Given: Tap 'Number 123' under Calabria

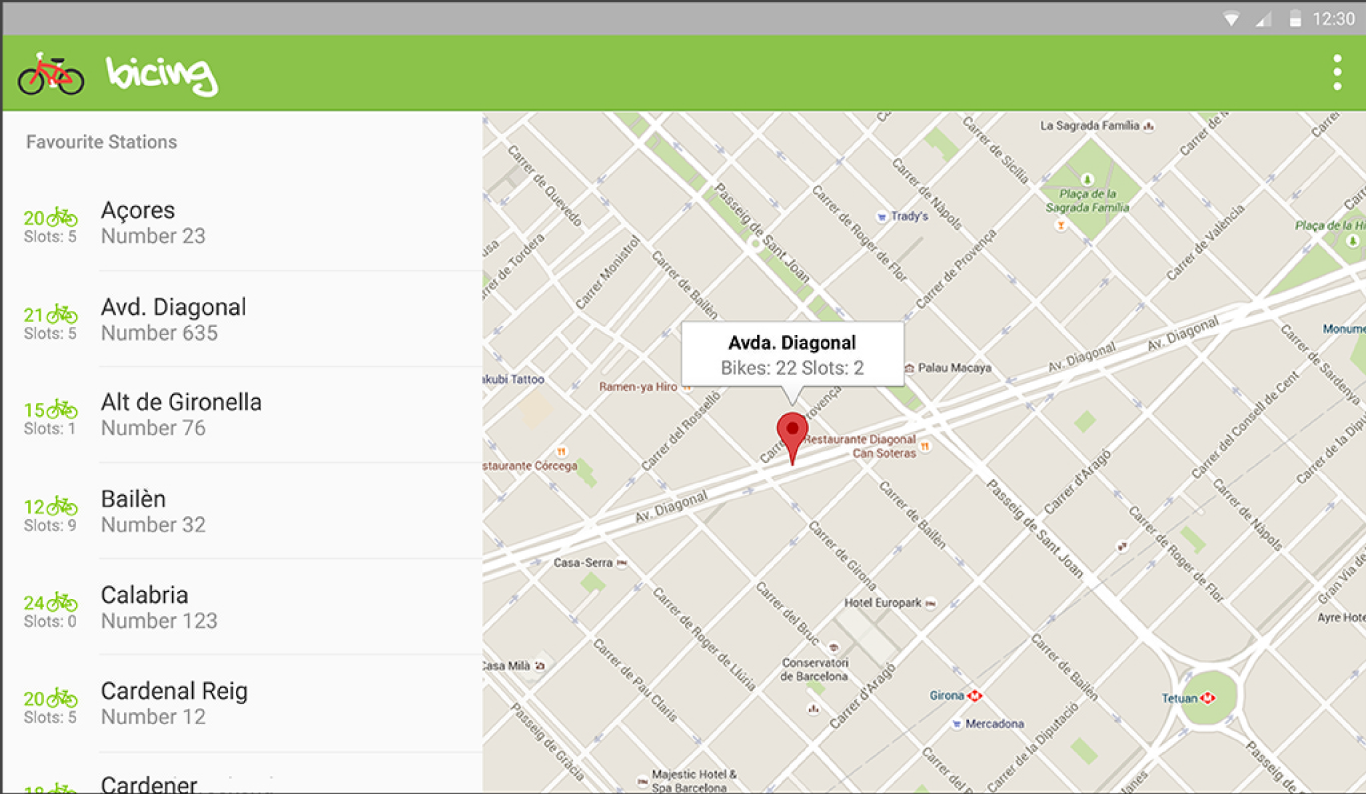Looking at the screenshot, I should [159, 621].
